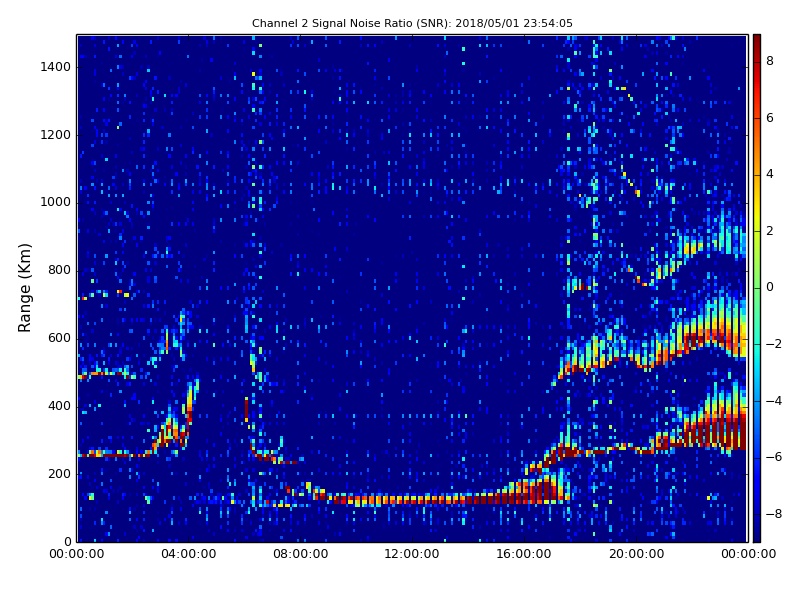Click the 20:00:00 time axis label
800x600 pixels.
point(636,554)
